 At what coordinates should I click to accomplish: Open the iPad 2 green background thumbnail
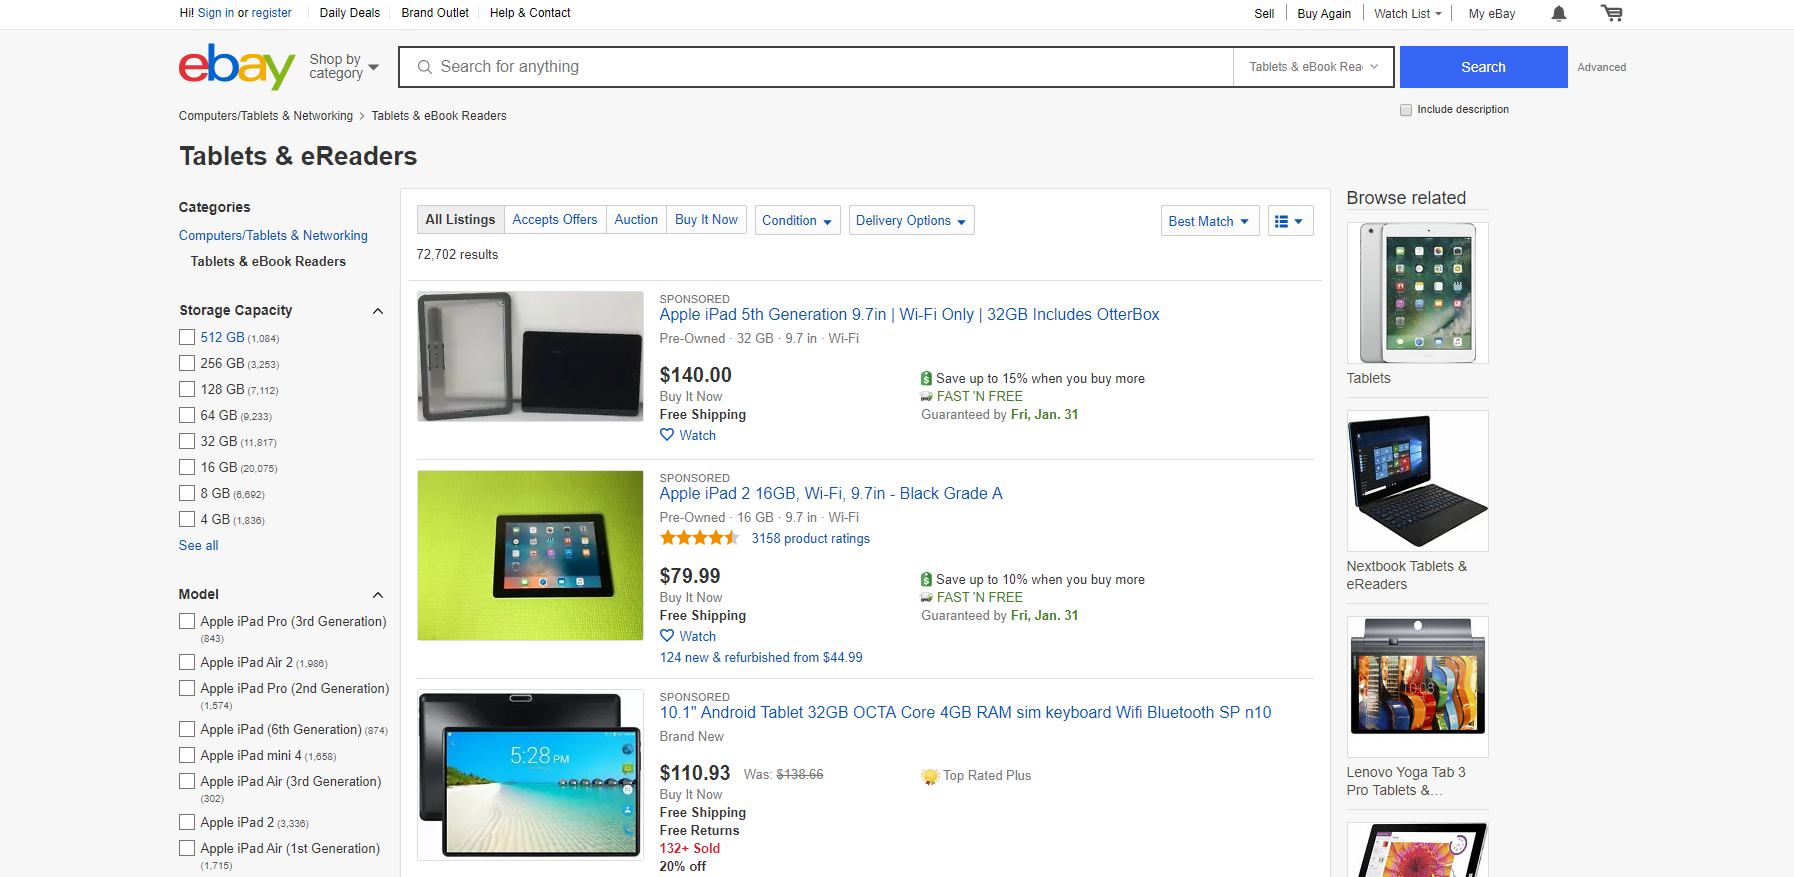pos(530,555)
